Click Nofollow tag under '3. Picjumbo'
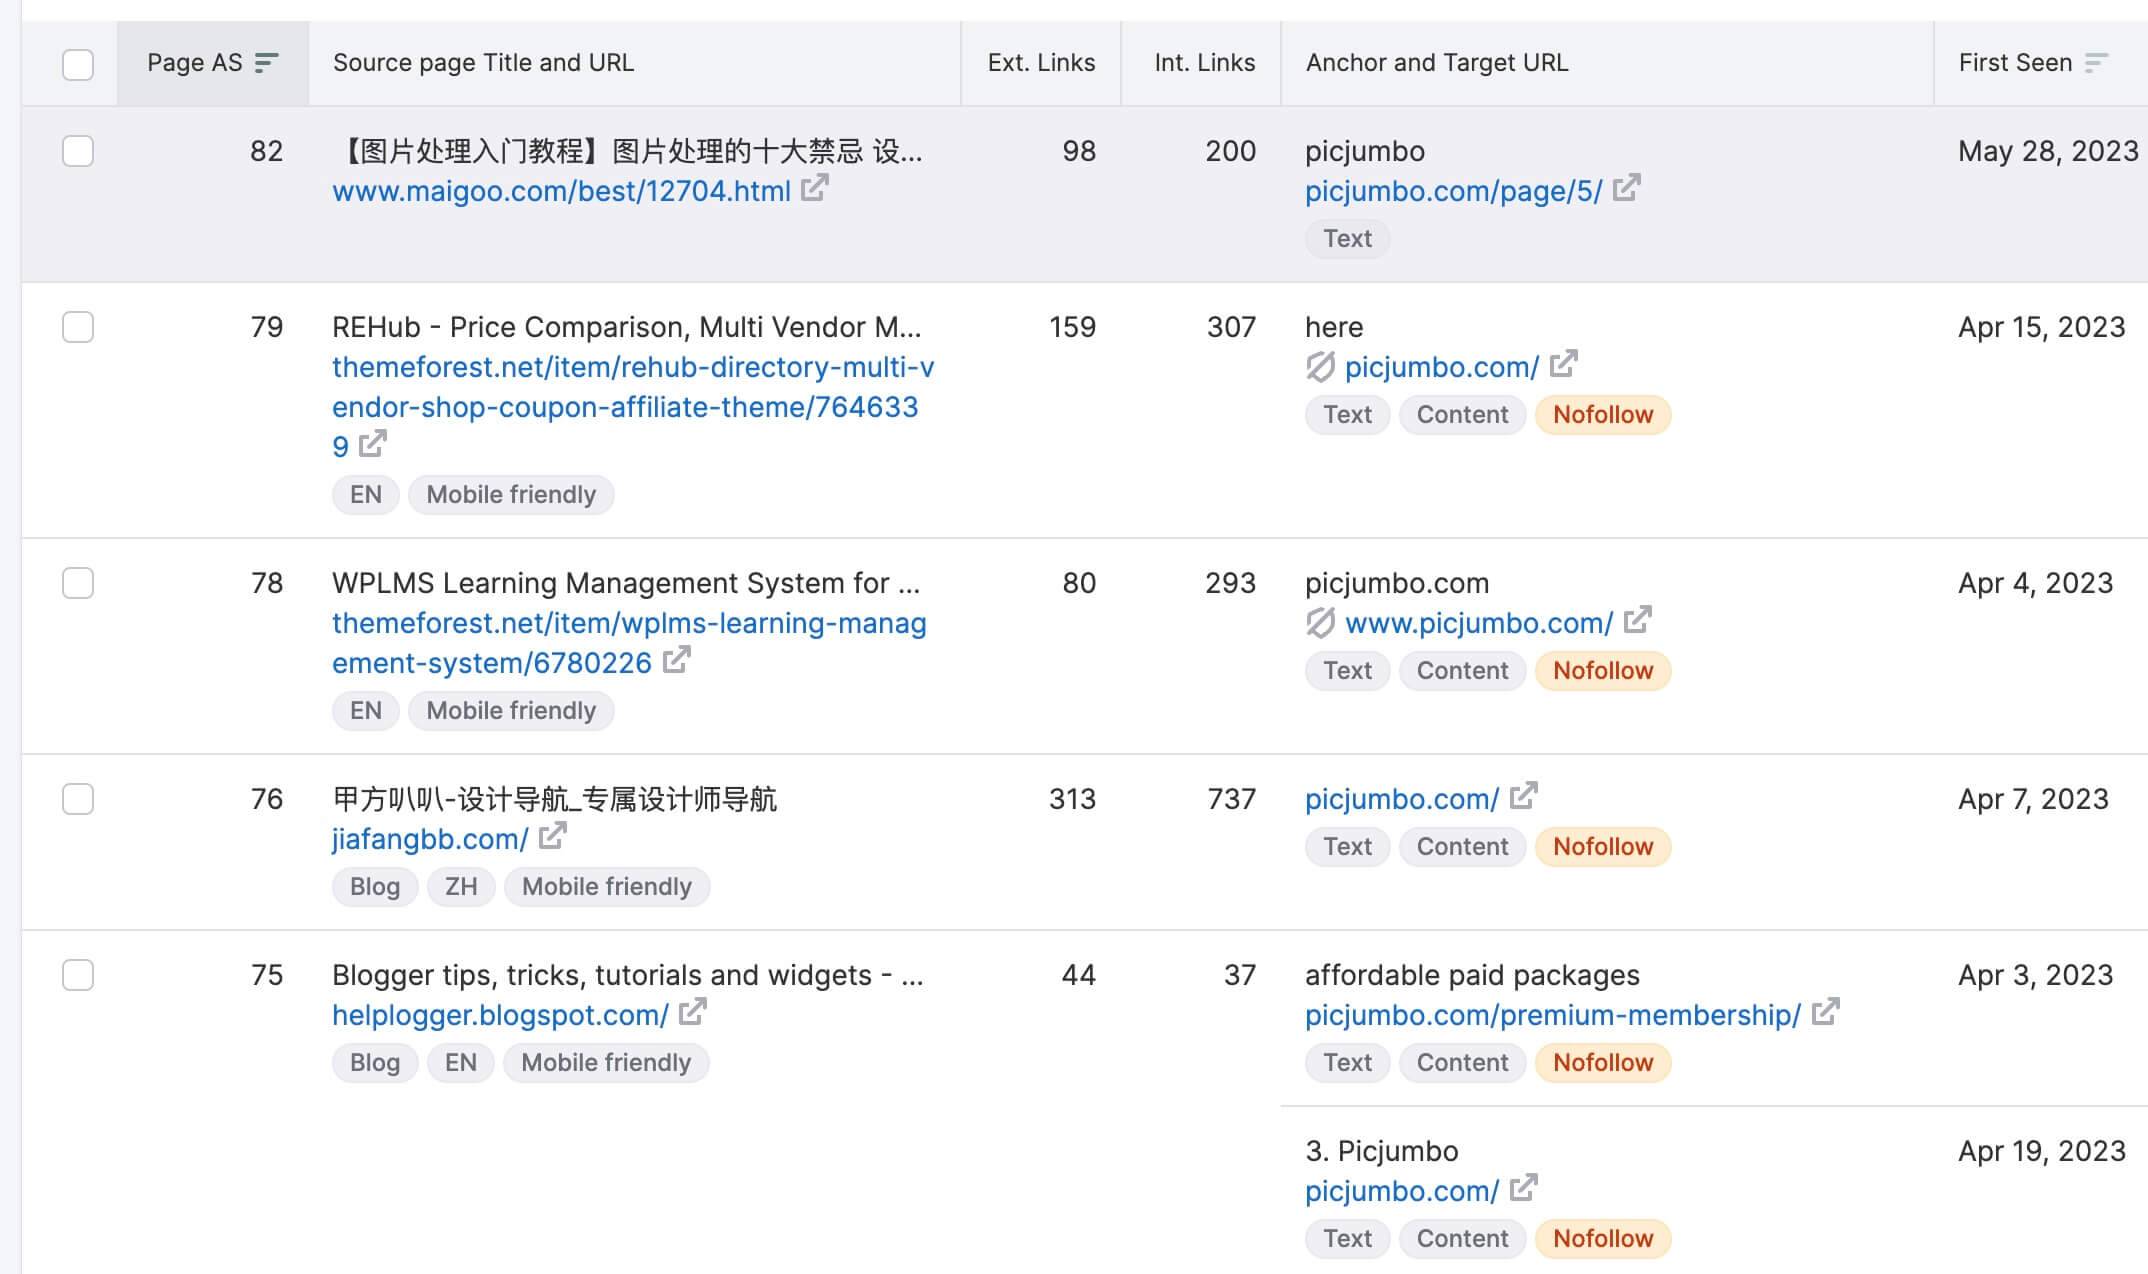The height and width of the screenshot is (1274, 2148). pyautogui.click(x=1603, y=1239)
